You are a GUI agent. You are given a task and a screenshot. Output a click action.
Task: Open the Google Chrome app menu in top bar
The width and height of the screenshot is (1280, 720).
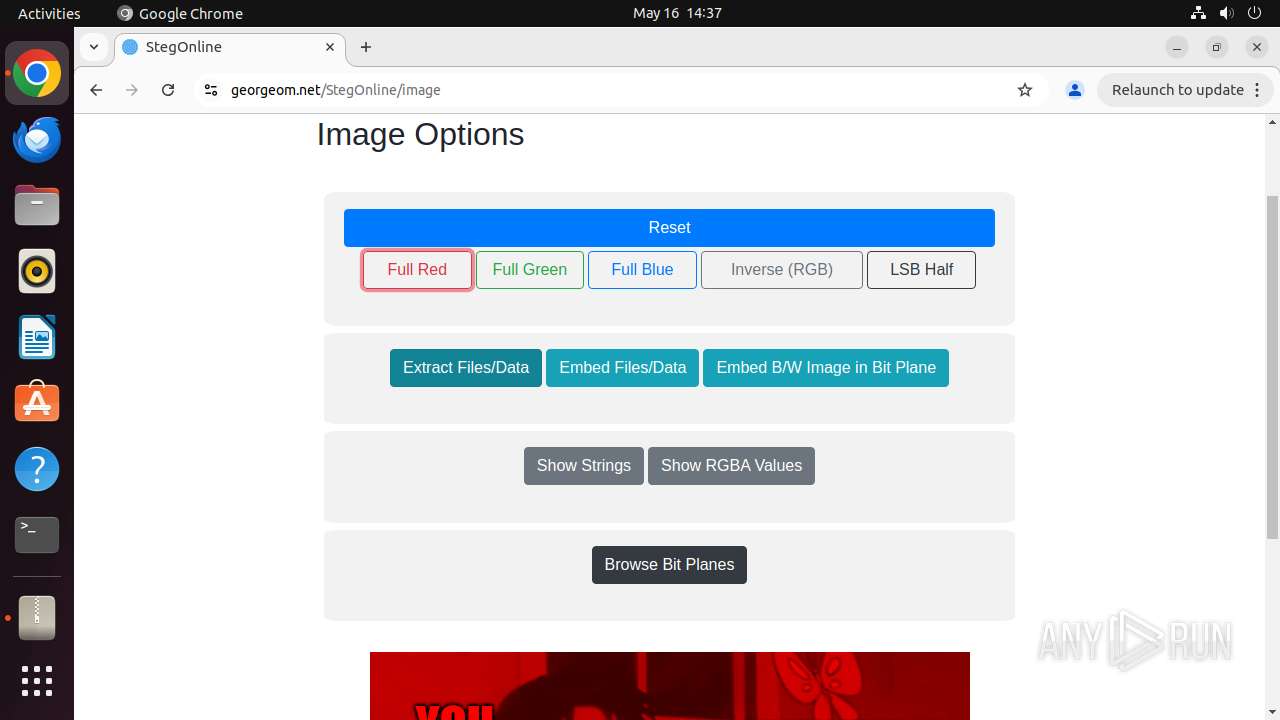pos(180,13)
